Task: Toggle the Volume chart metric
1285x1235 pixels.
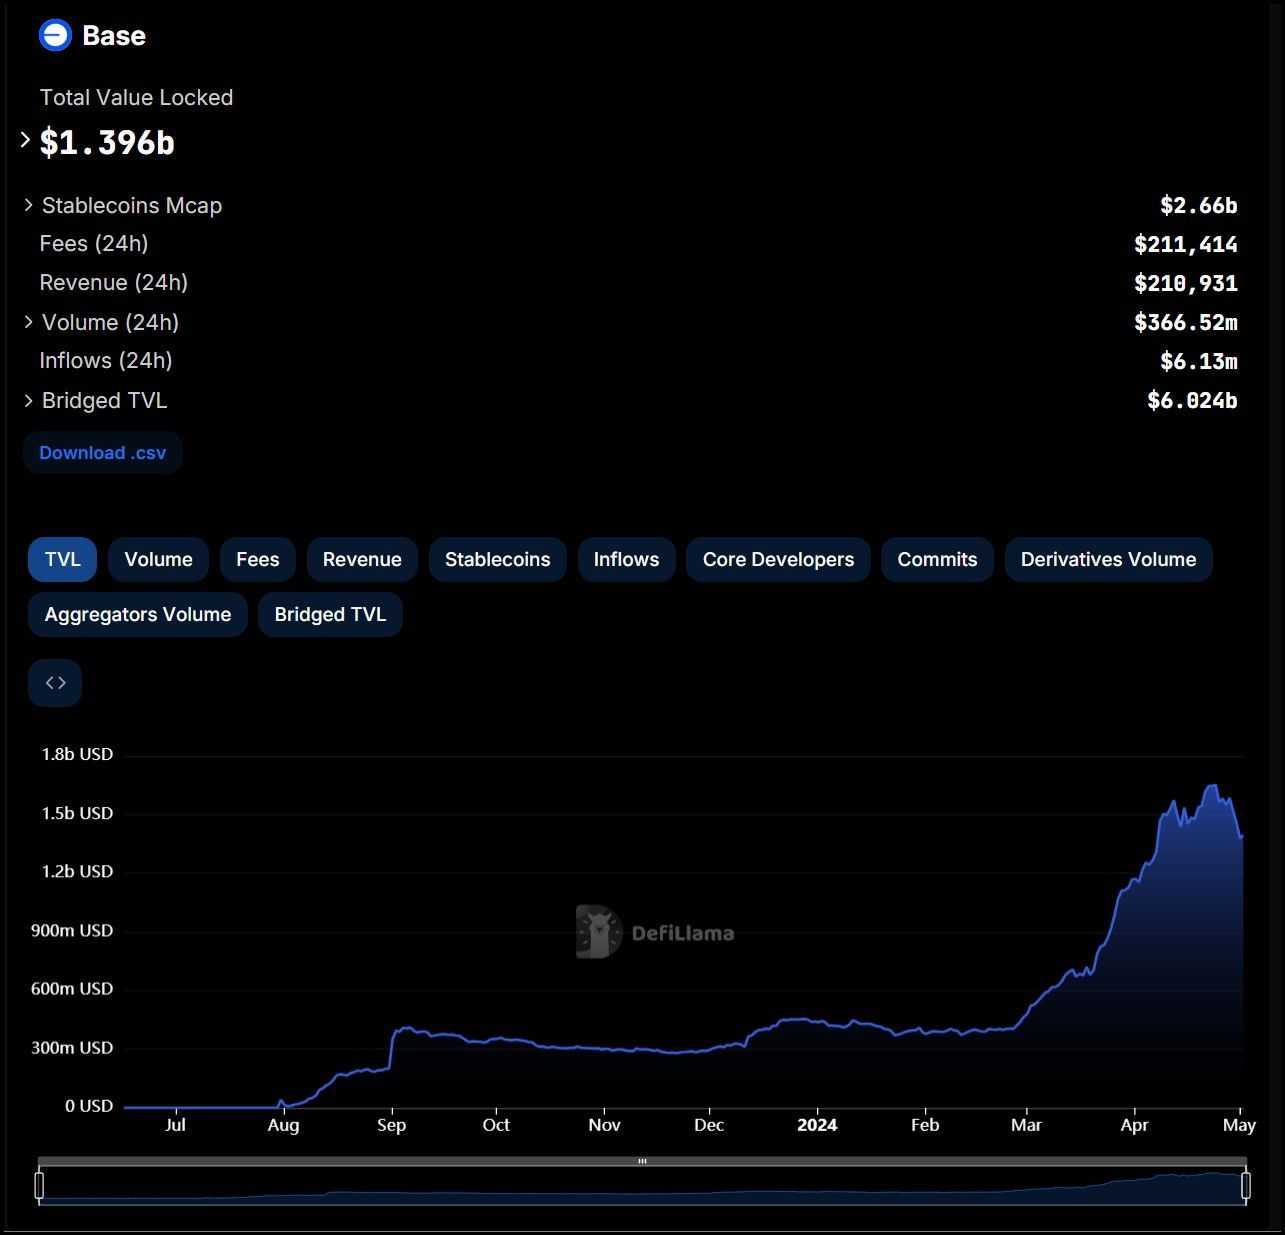Action: click(x=158, y=559)
